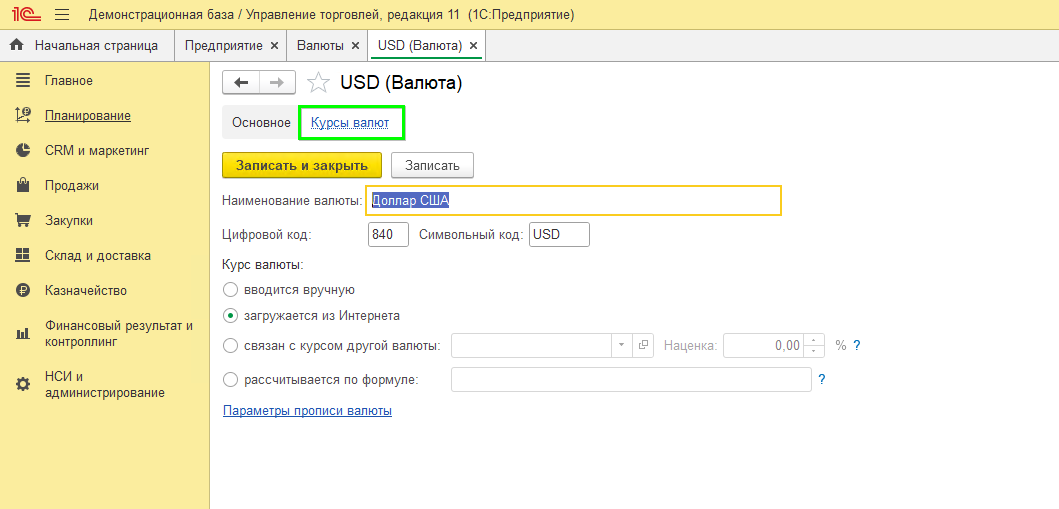
Task: Select связан с курсом другой валюты option
Action: [x=230, y=346]
